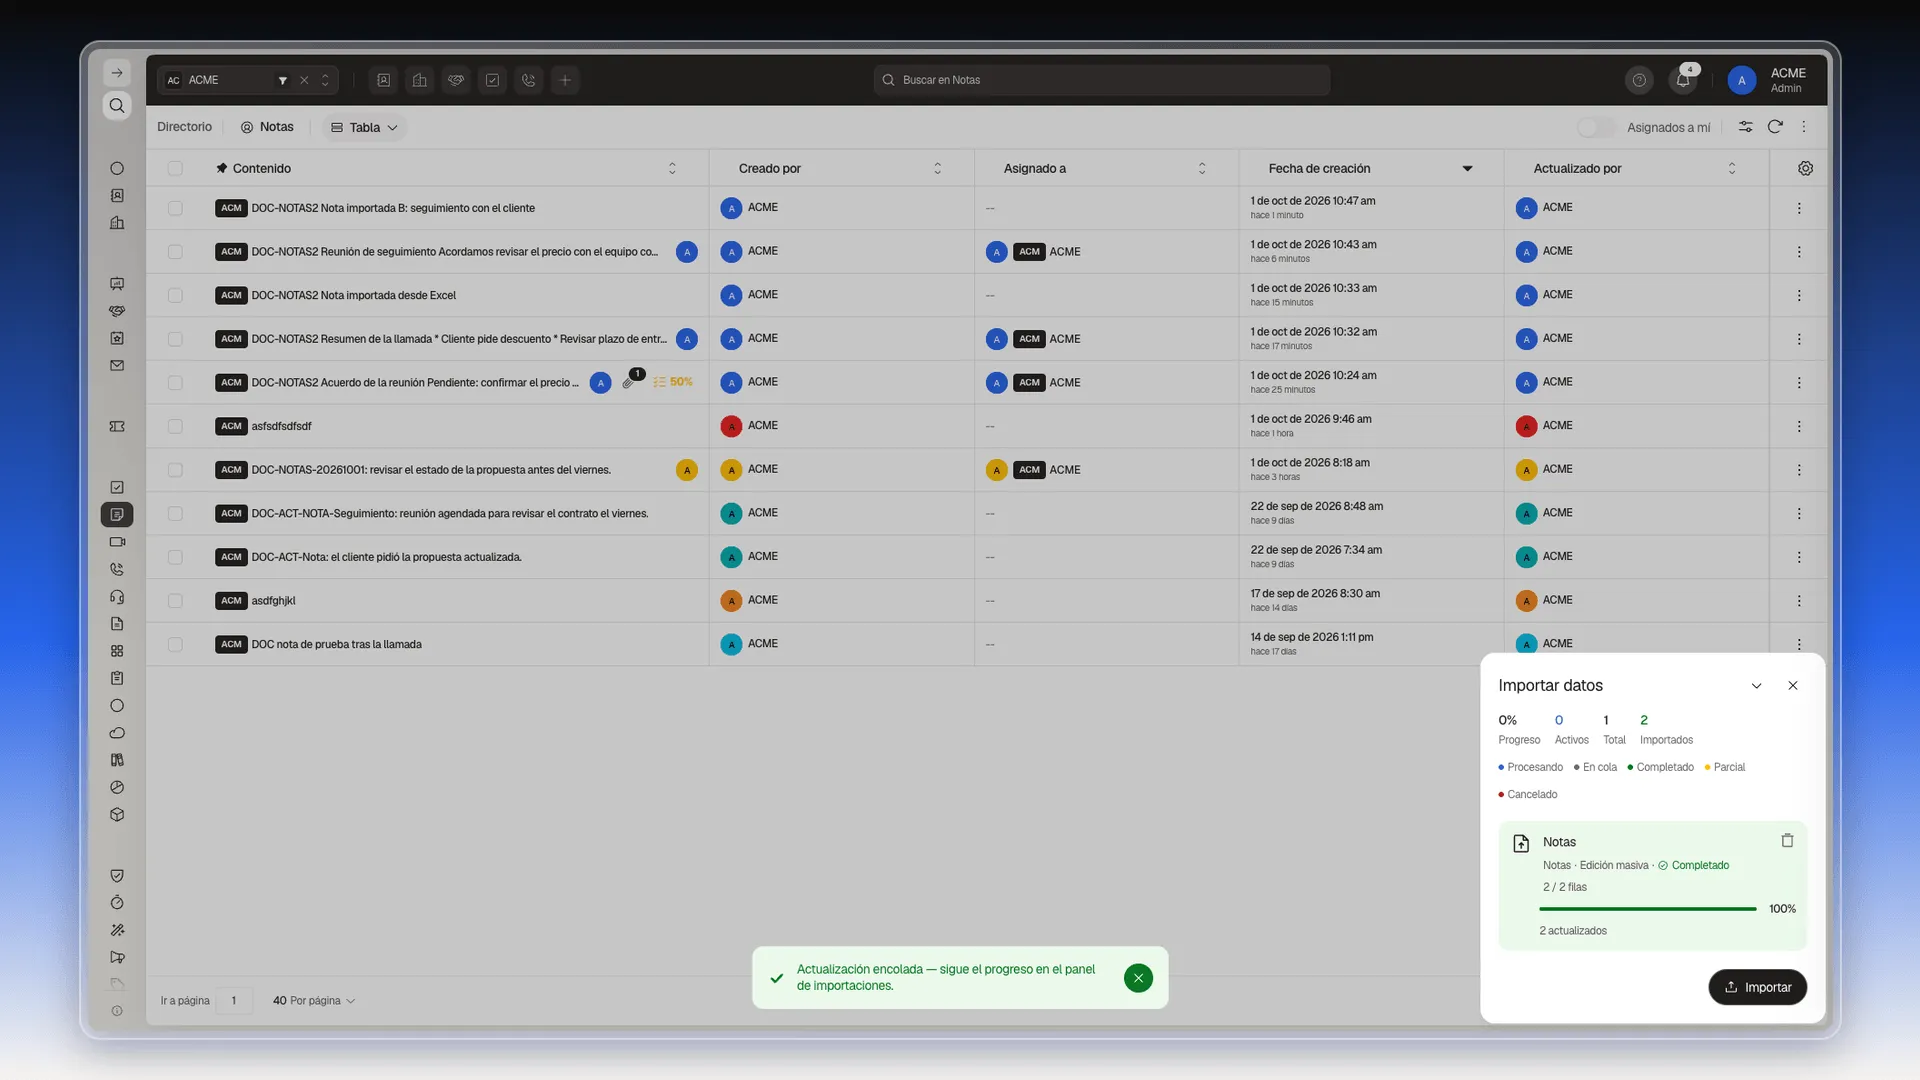Select the Notas breadcrumb tab
Viewport: 1920px width, 1080px height.
click(x=267, y=127)
